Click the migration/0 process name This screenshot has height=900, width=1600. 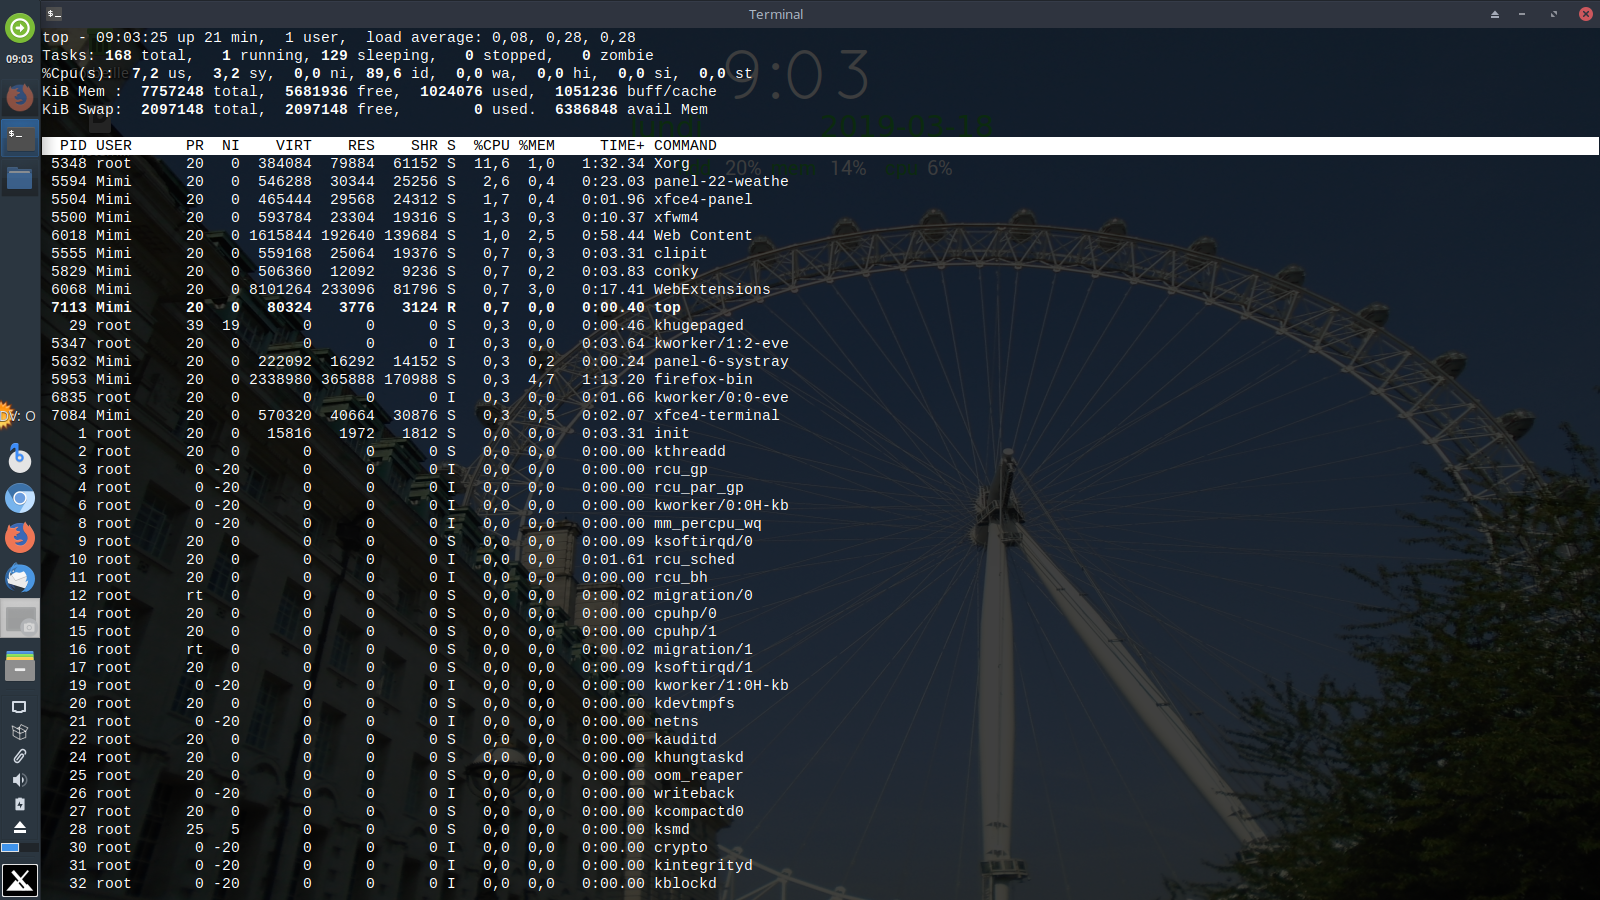[703, 596]
